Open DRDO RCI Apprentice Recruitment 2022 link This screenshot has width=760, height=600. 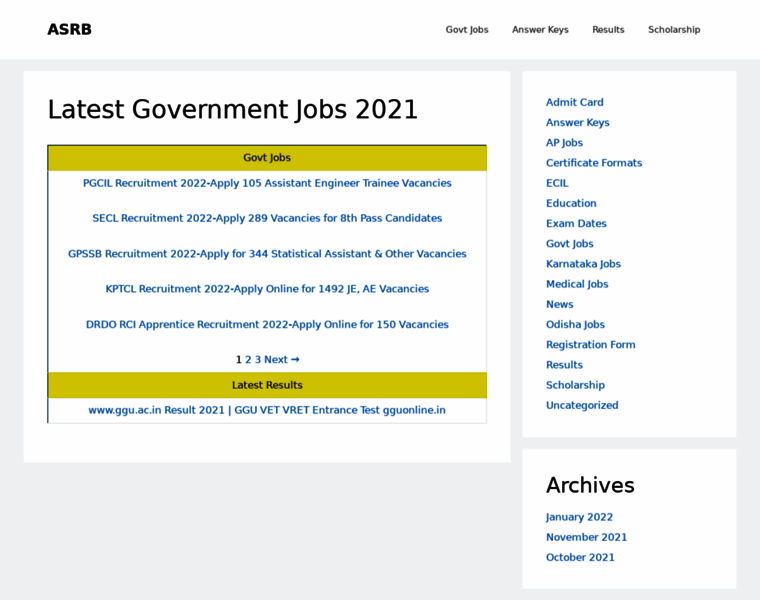(267, 324)
